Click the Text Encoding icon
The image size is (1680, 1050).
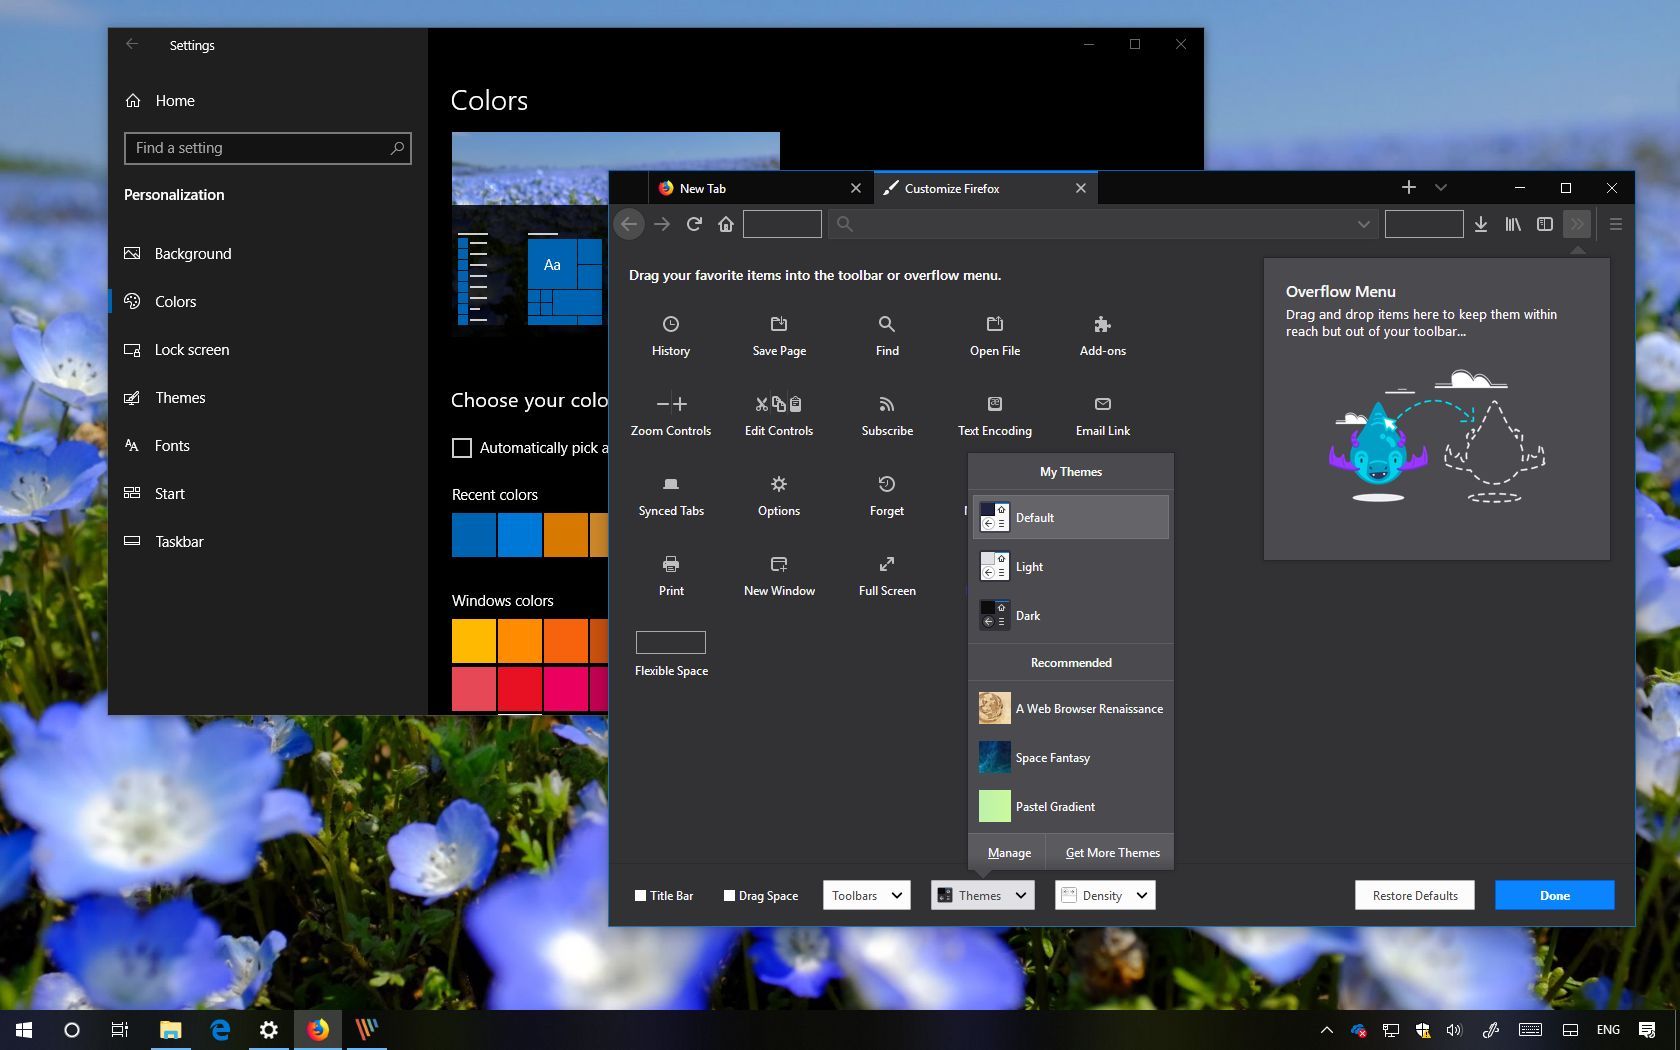995,404
